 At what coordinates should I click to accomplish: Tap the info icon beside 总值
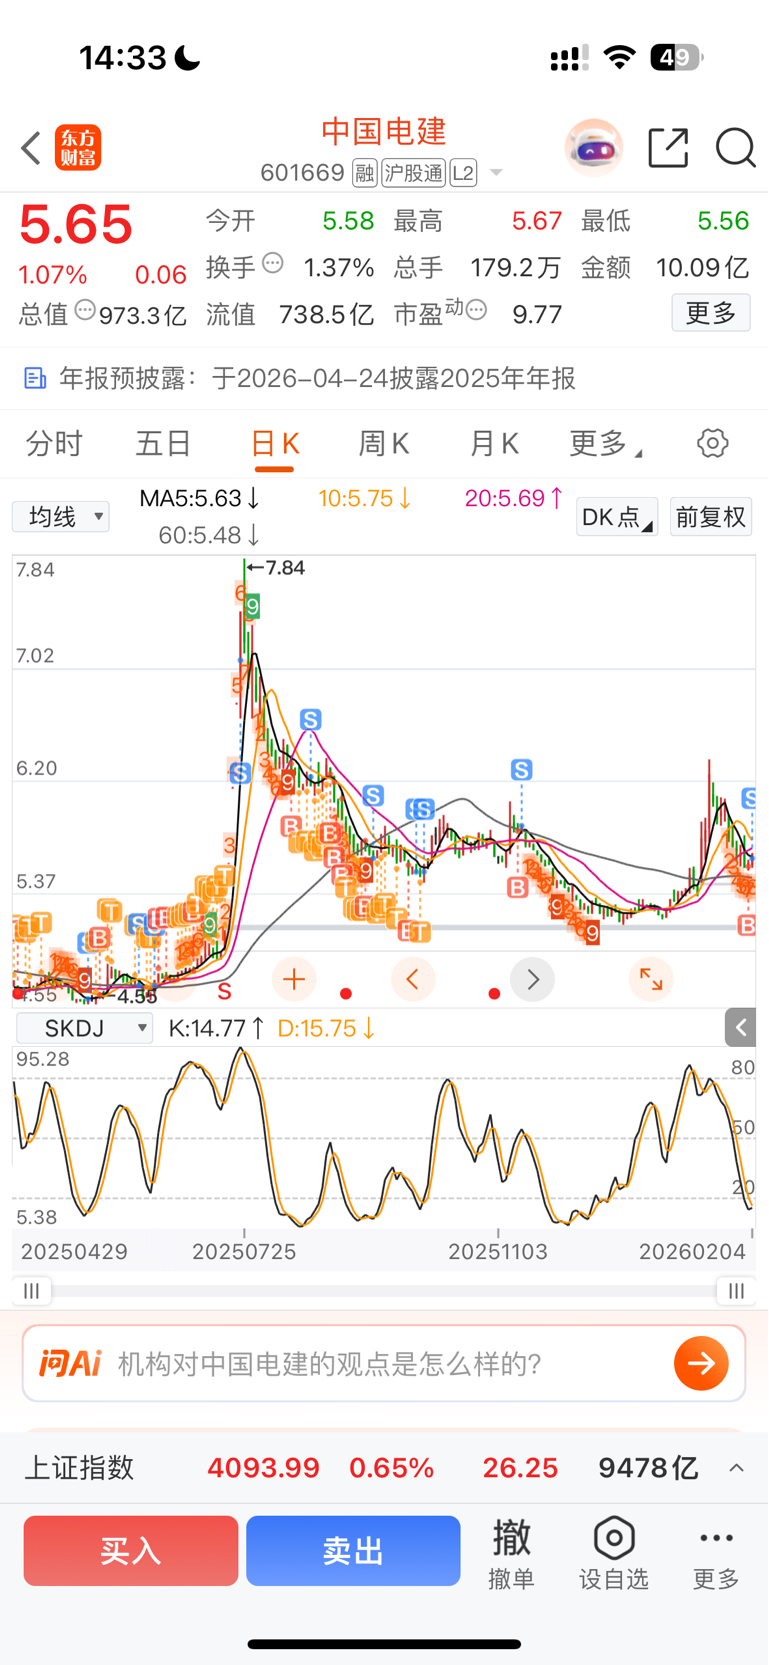tap(86, 310)
